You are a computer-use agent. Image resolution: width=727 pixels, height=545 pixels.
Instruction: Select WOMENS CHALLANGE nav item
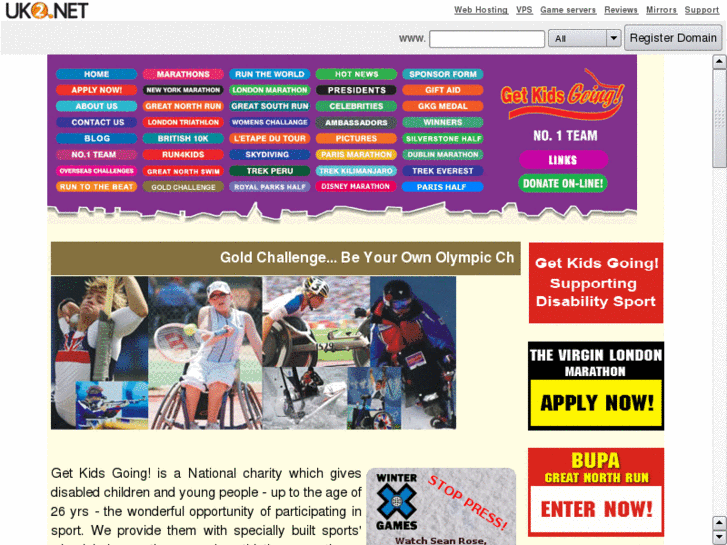coord(269,122)
